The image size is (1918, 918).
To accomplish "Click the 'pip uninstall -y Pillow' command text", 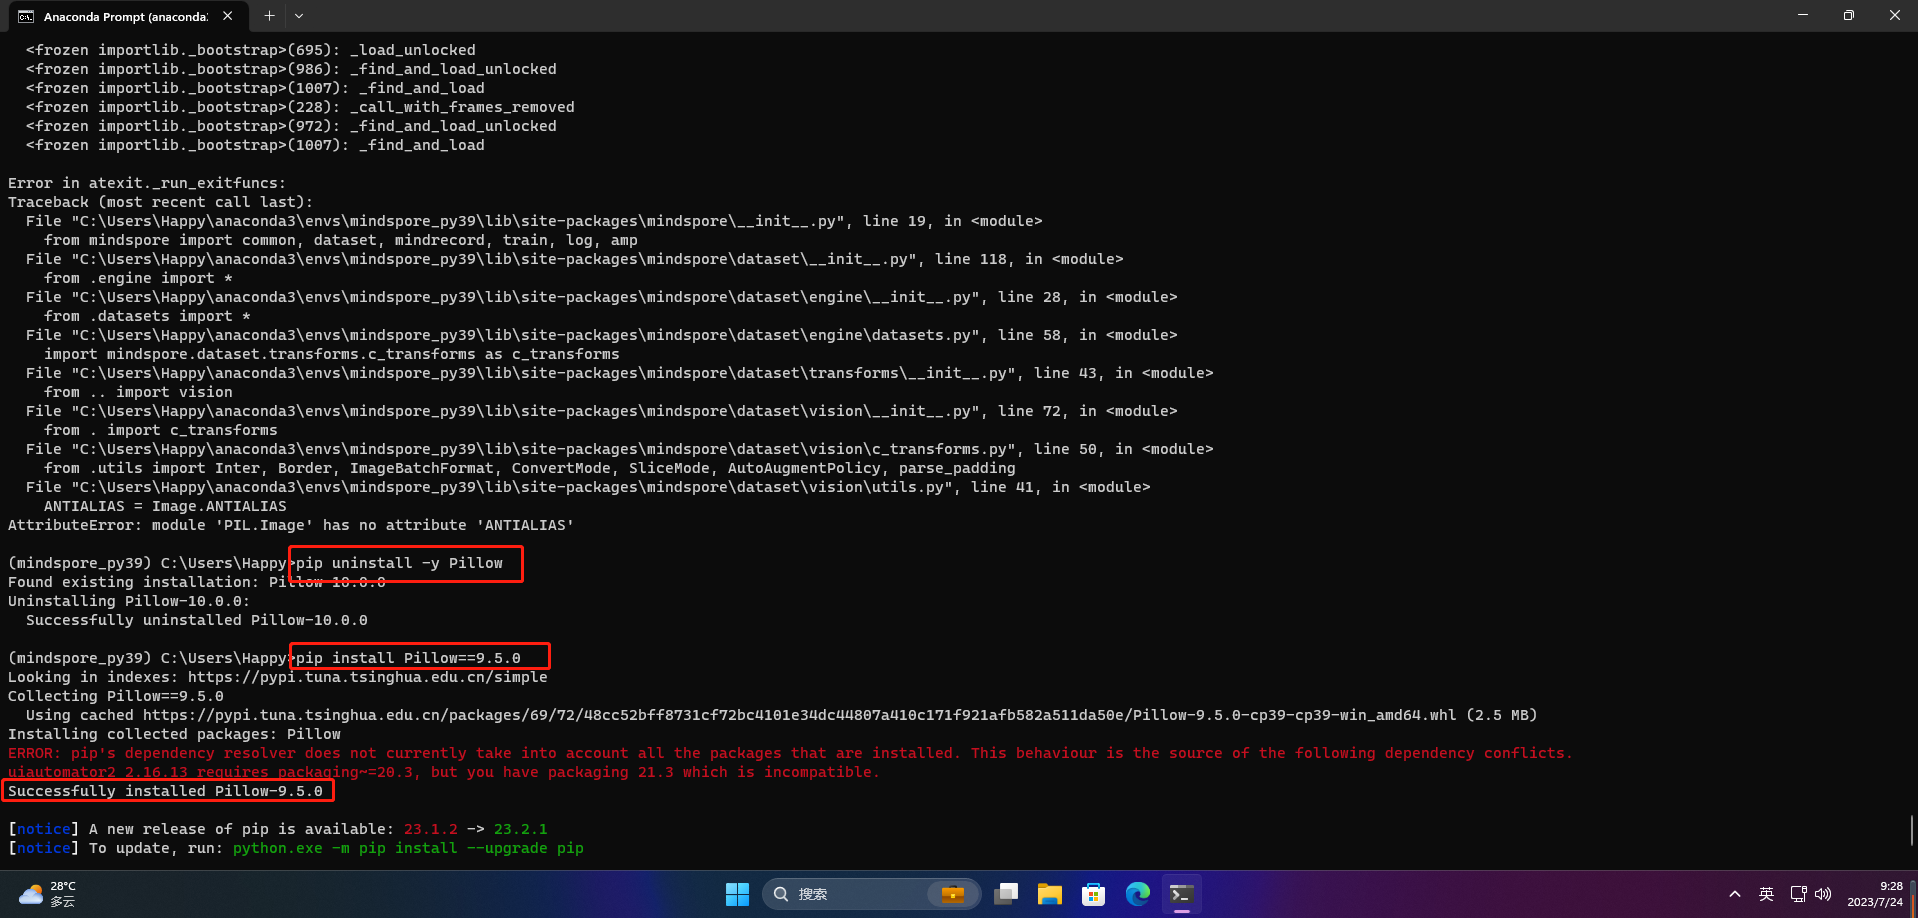I will (399, 563).
